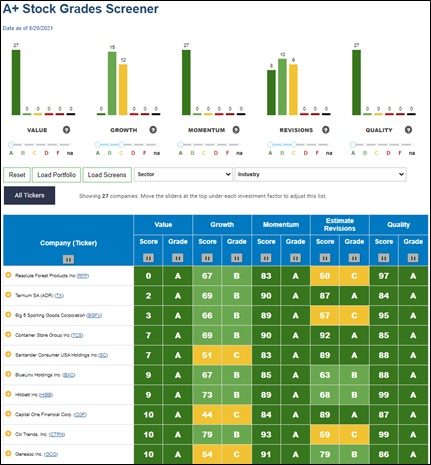This screenshot has width=431, height=465.
Task: Click the Load Screens button
Action: (x=107, y=175)
